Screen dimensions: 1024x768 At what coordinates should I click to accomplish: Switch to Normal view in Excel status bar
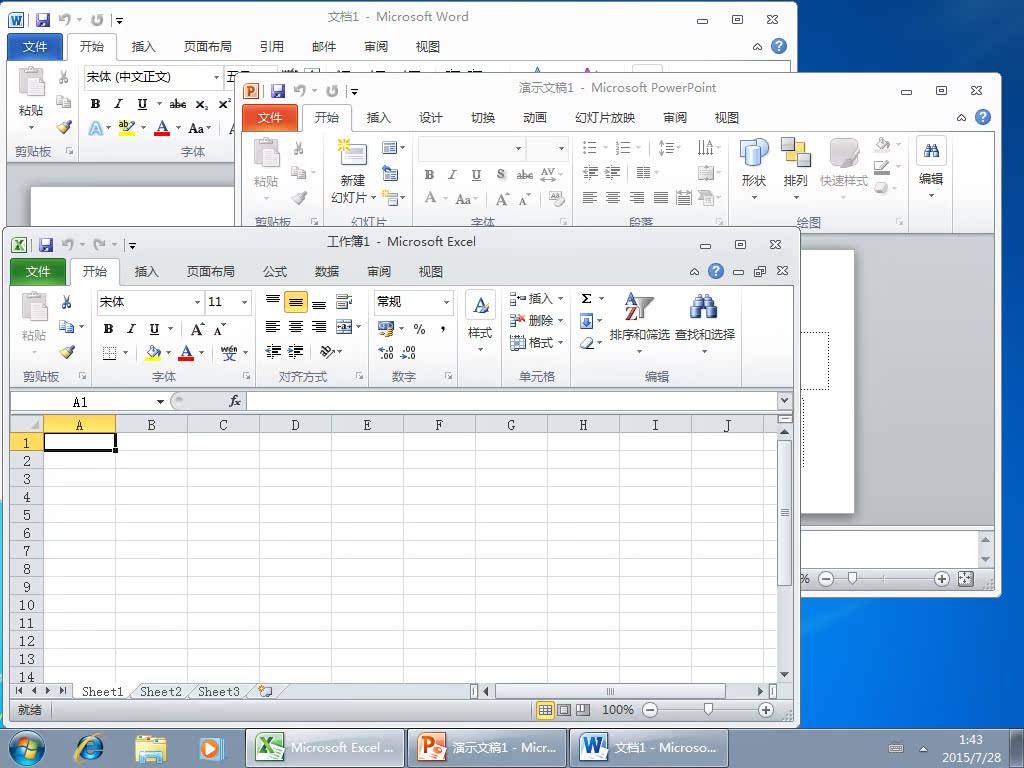point(545,710)
